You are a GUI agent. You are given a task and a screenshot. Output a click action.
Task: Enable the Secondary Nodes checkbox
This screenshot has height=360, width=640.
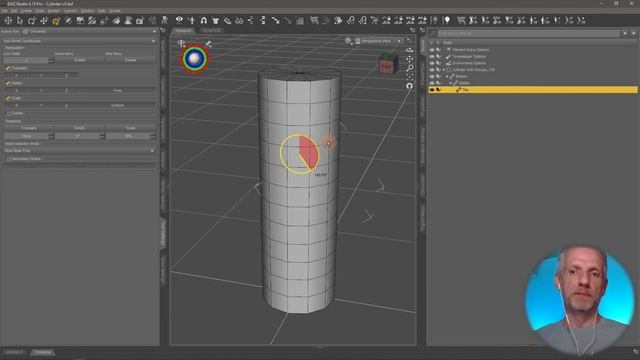[8, 159]
